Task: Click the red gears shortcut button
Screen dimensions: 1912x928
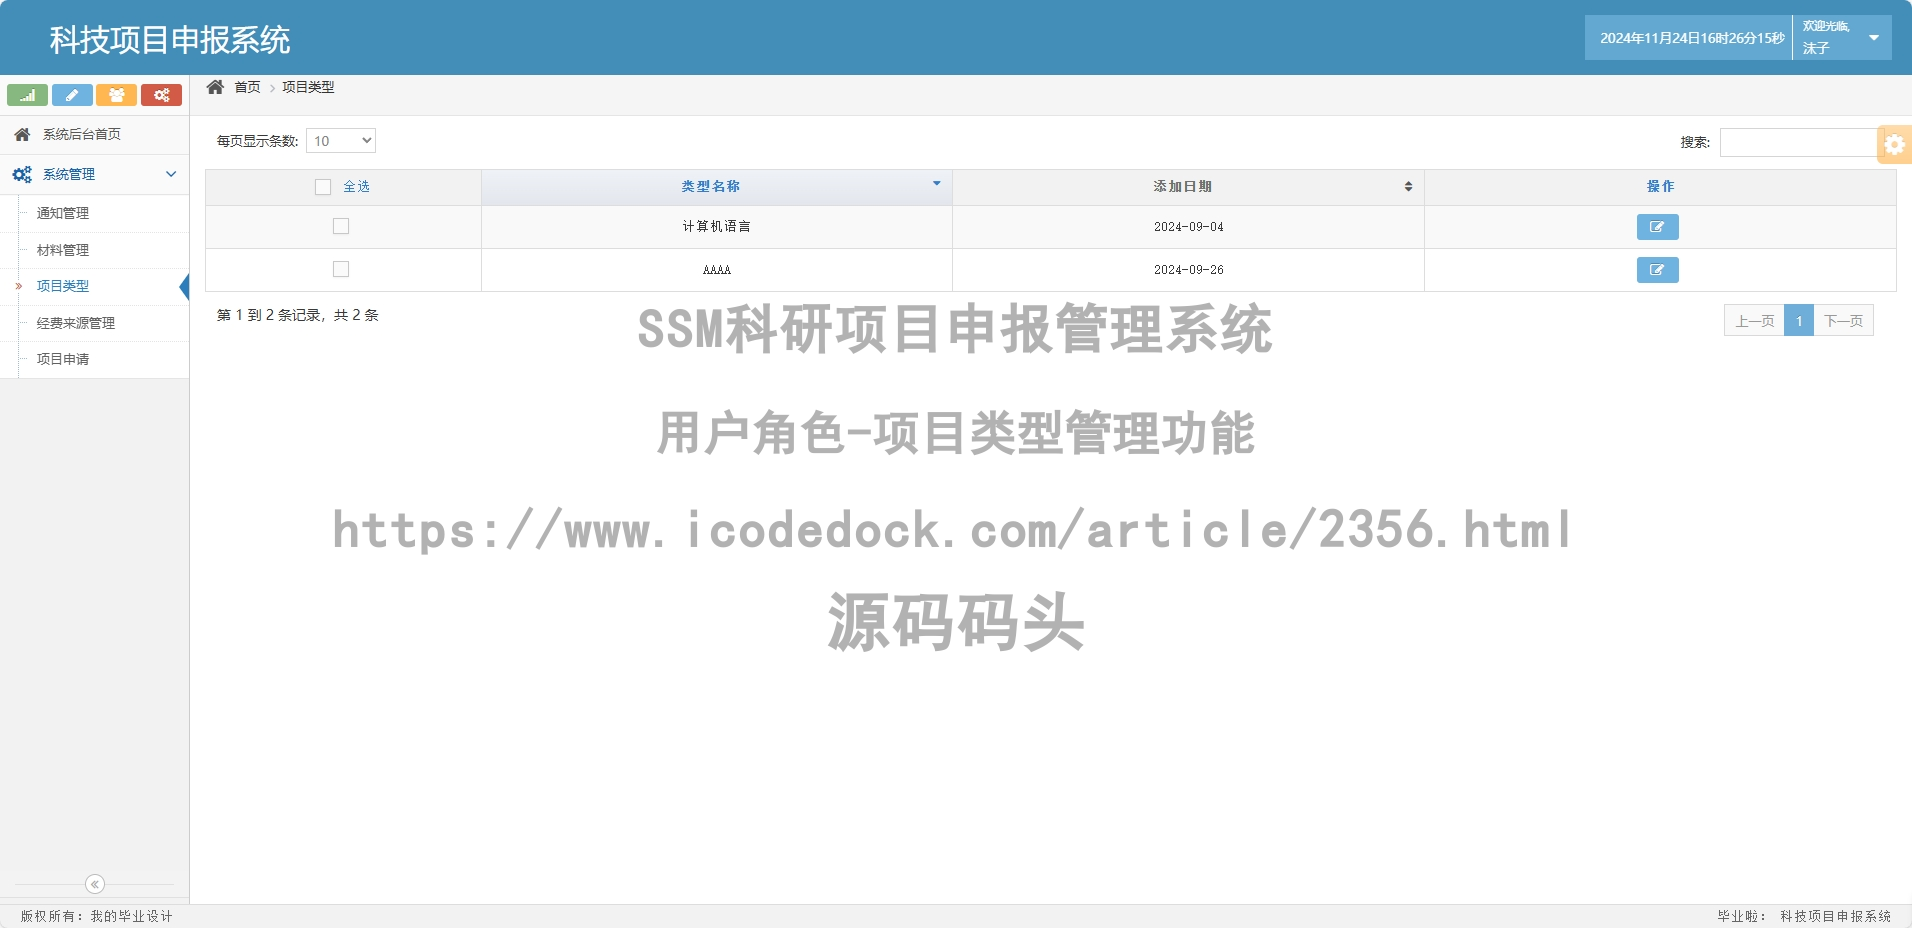Action: [161, 95]
